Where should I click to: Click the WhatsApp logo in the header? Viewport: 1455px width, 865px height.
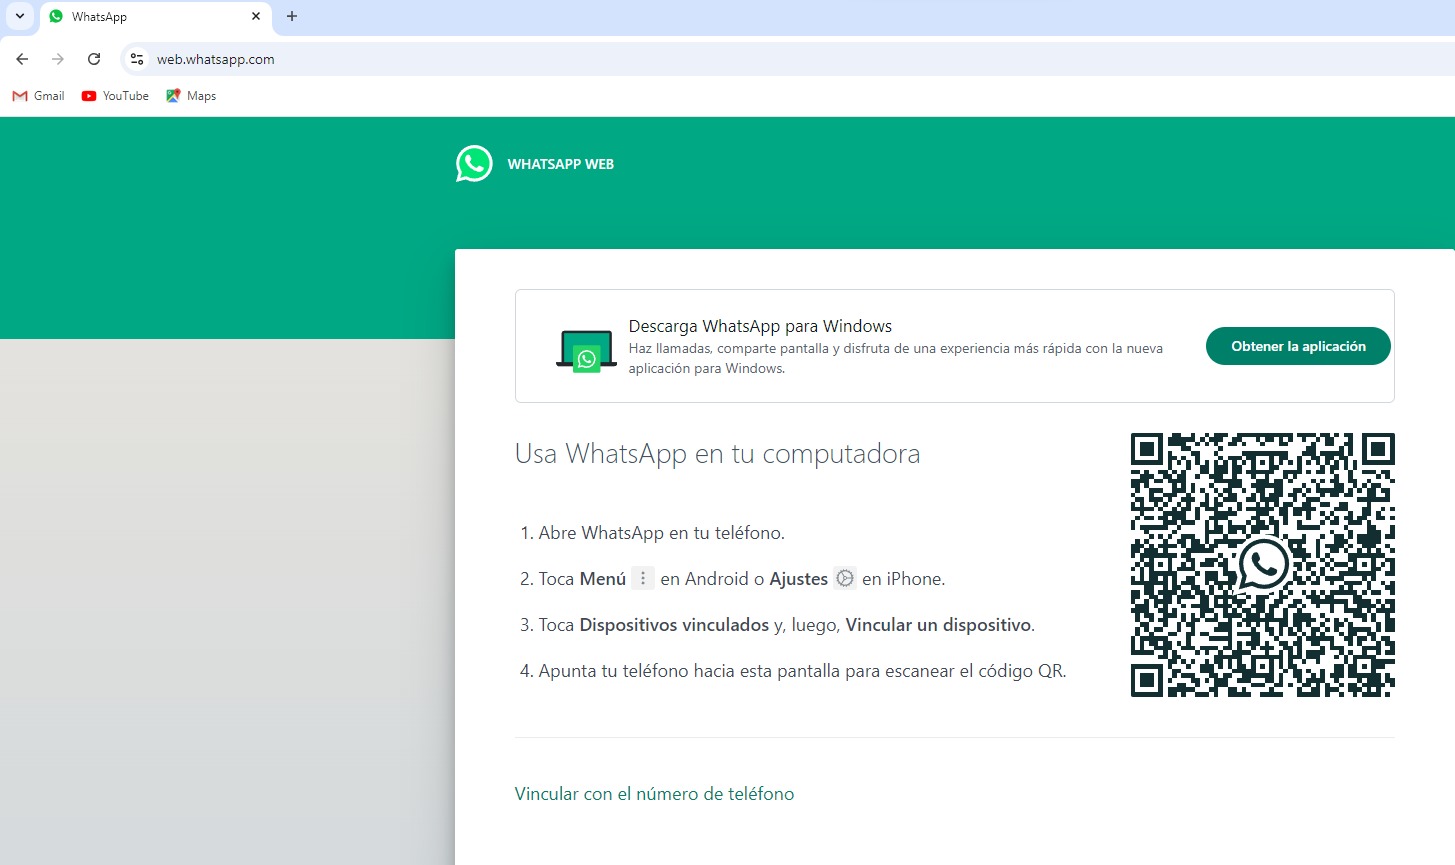[473, 163]
